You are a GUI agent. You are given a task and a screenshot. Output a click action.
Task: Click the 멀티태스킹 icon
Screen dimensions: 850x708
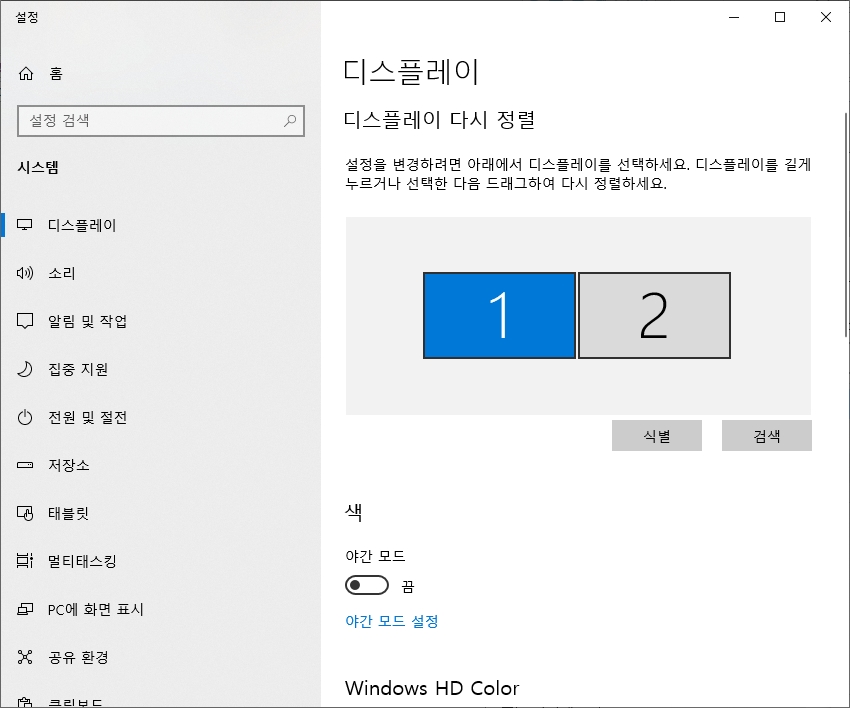point(25,561)
